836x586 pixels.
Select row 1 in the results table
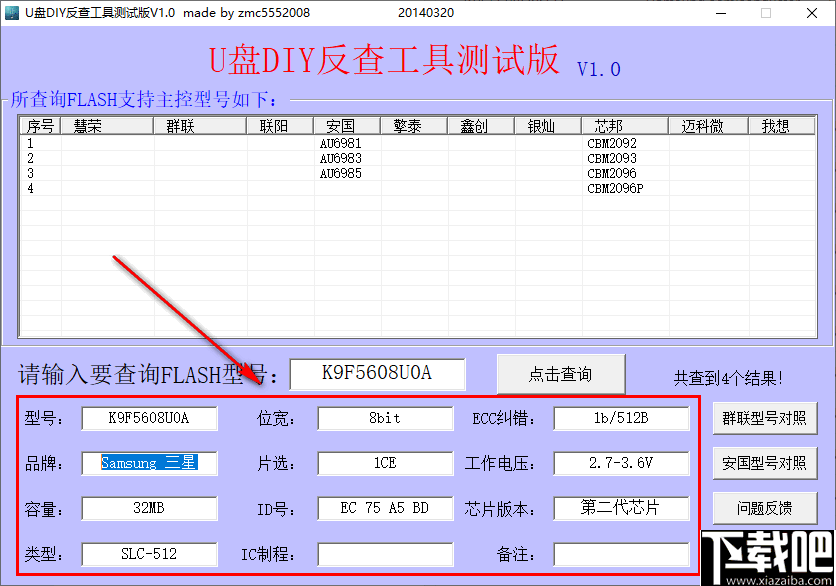(x=30, y=142)
